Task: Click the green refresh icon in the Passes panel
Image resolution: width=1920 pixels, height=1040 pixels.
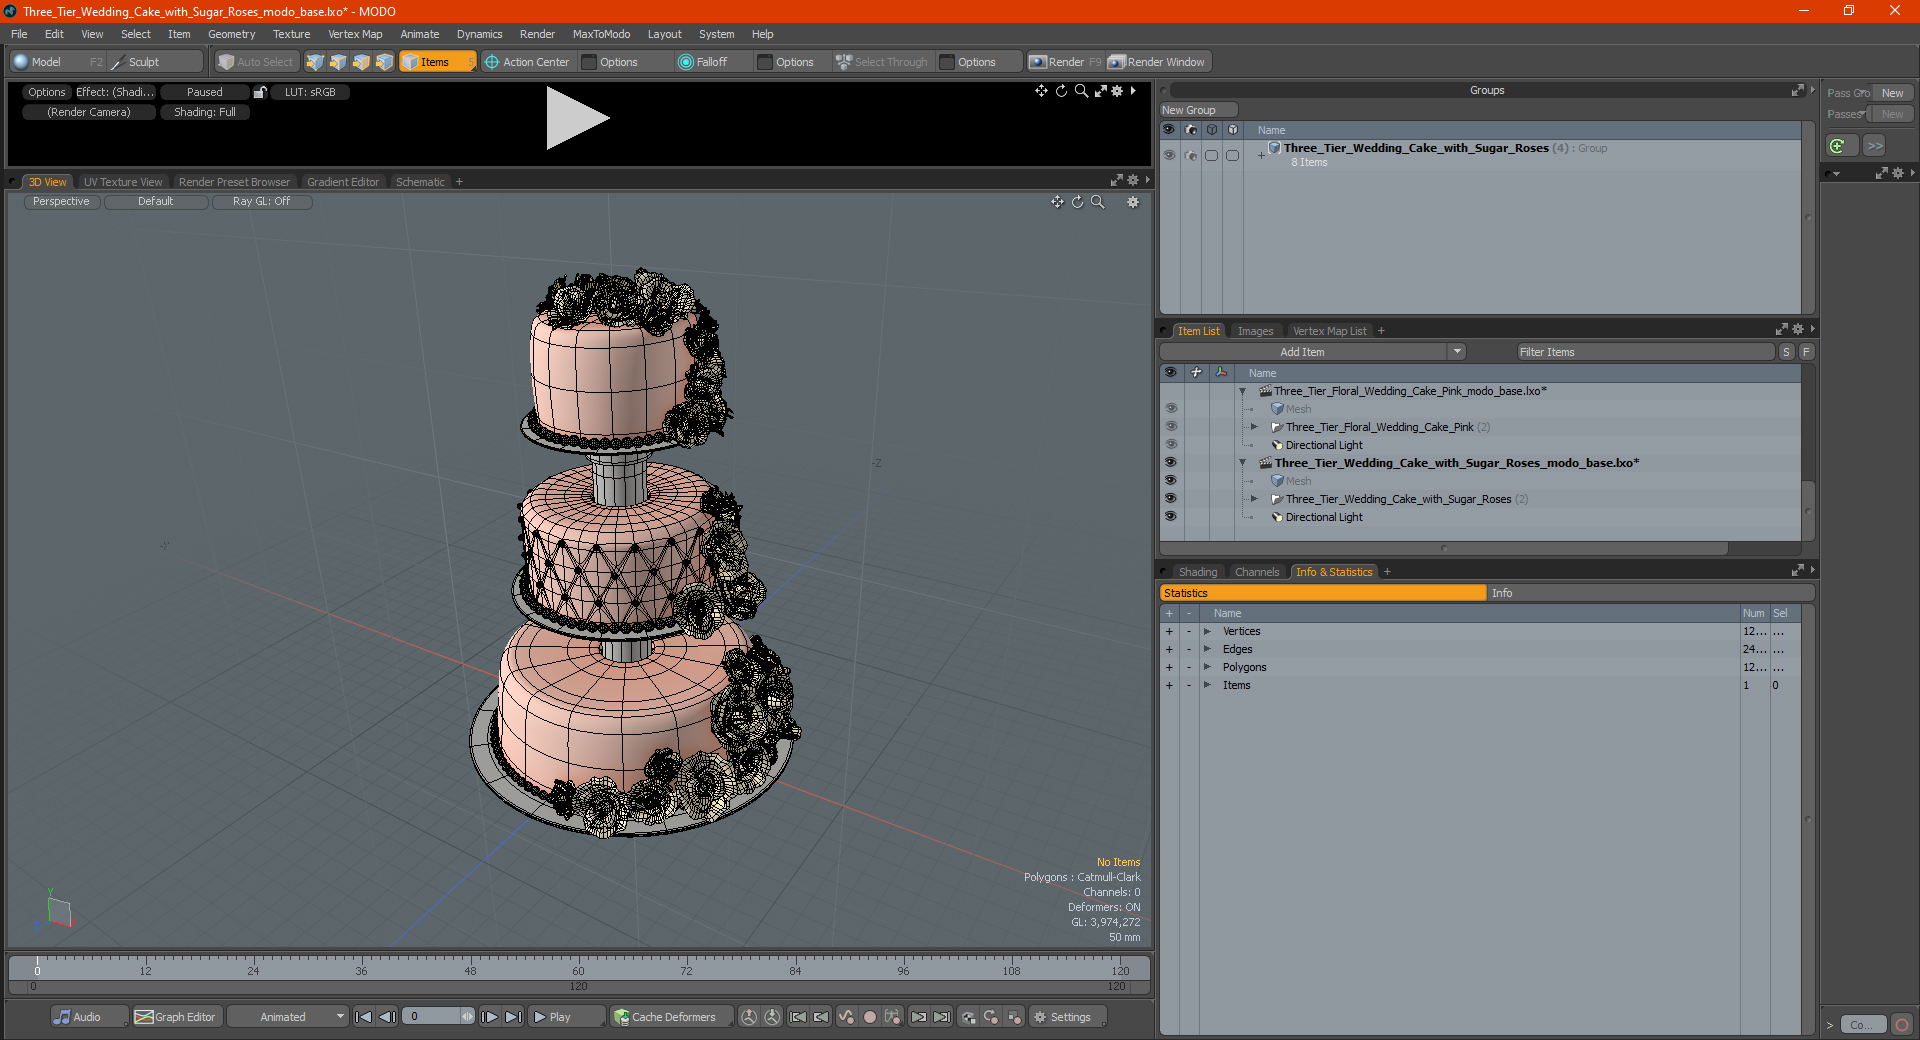Action: (x=1837, y=146)
